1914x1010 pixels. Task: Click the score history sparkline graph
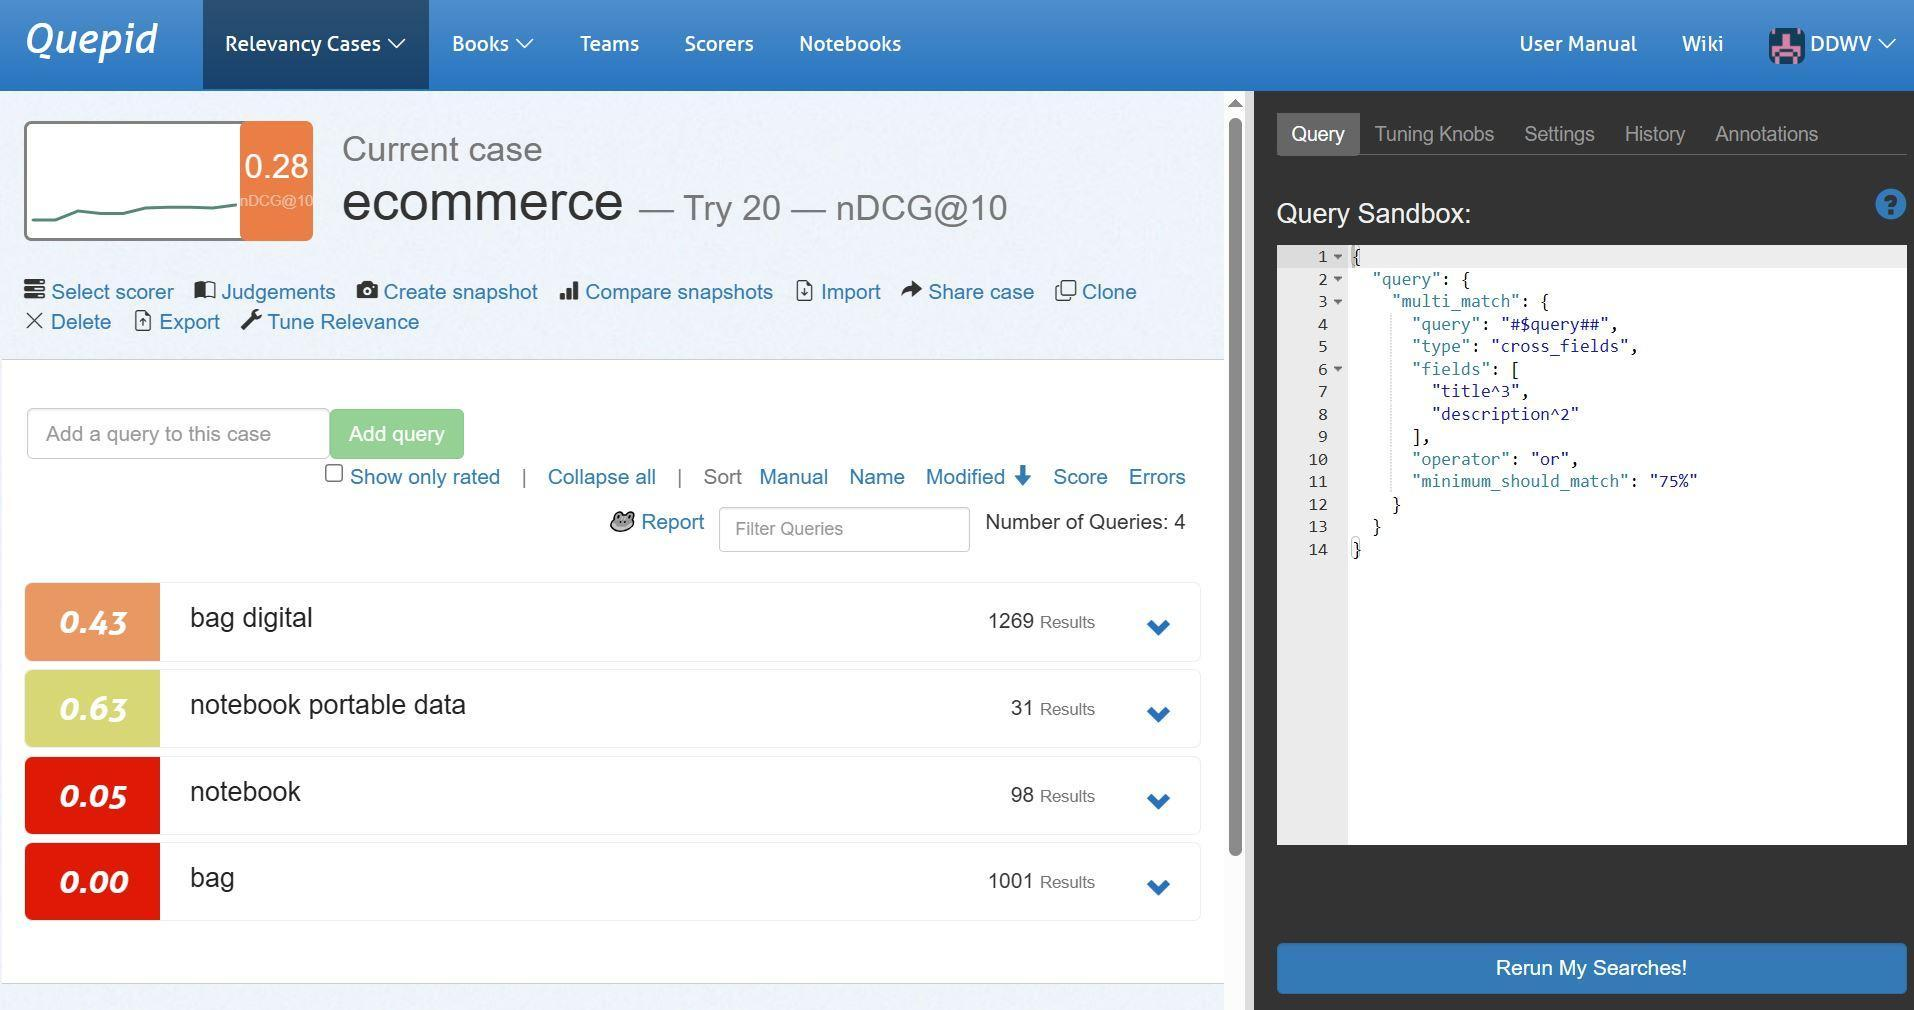pos(134,181)
